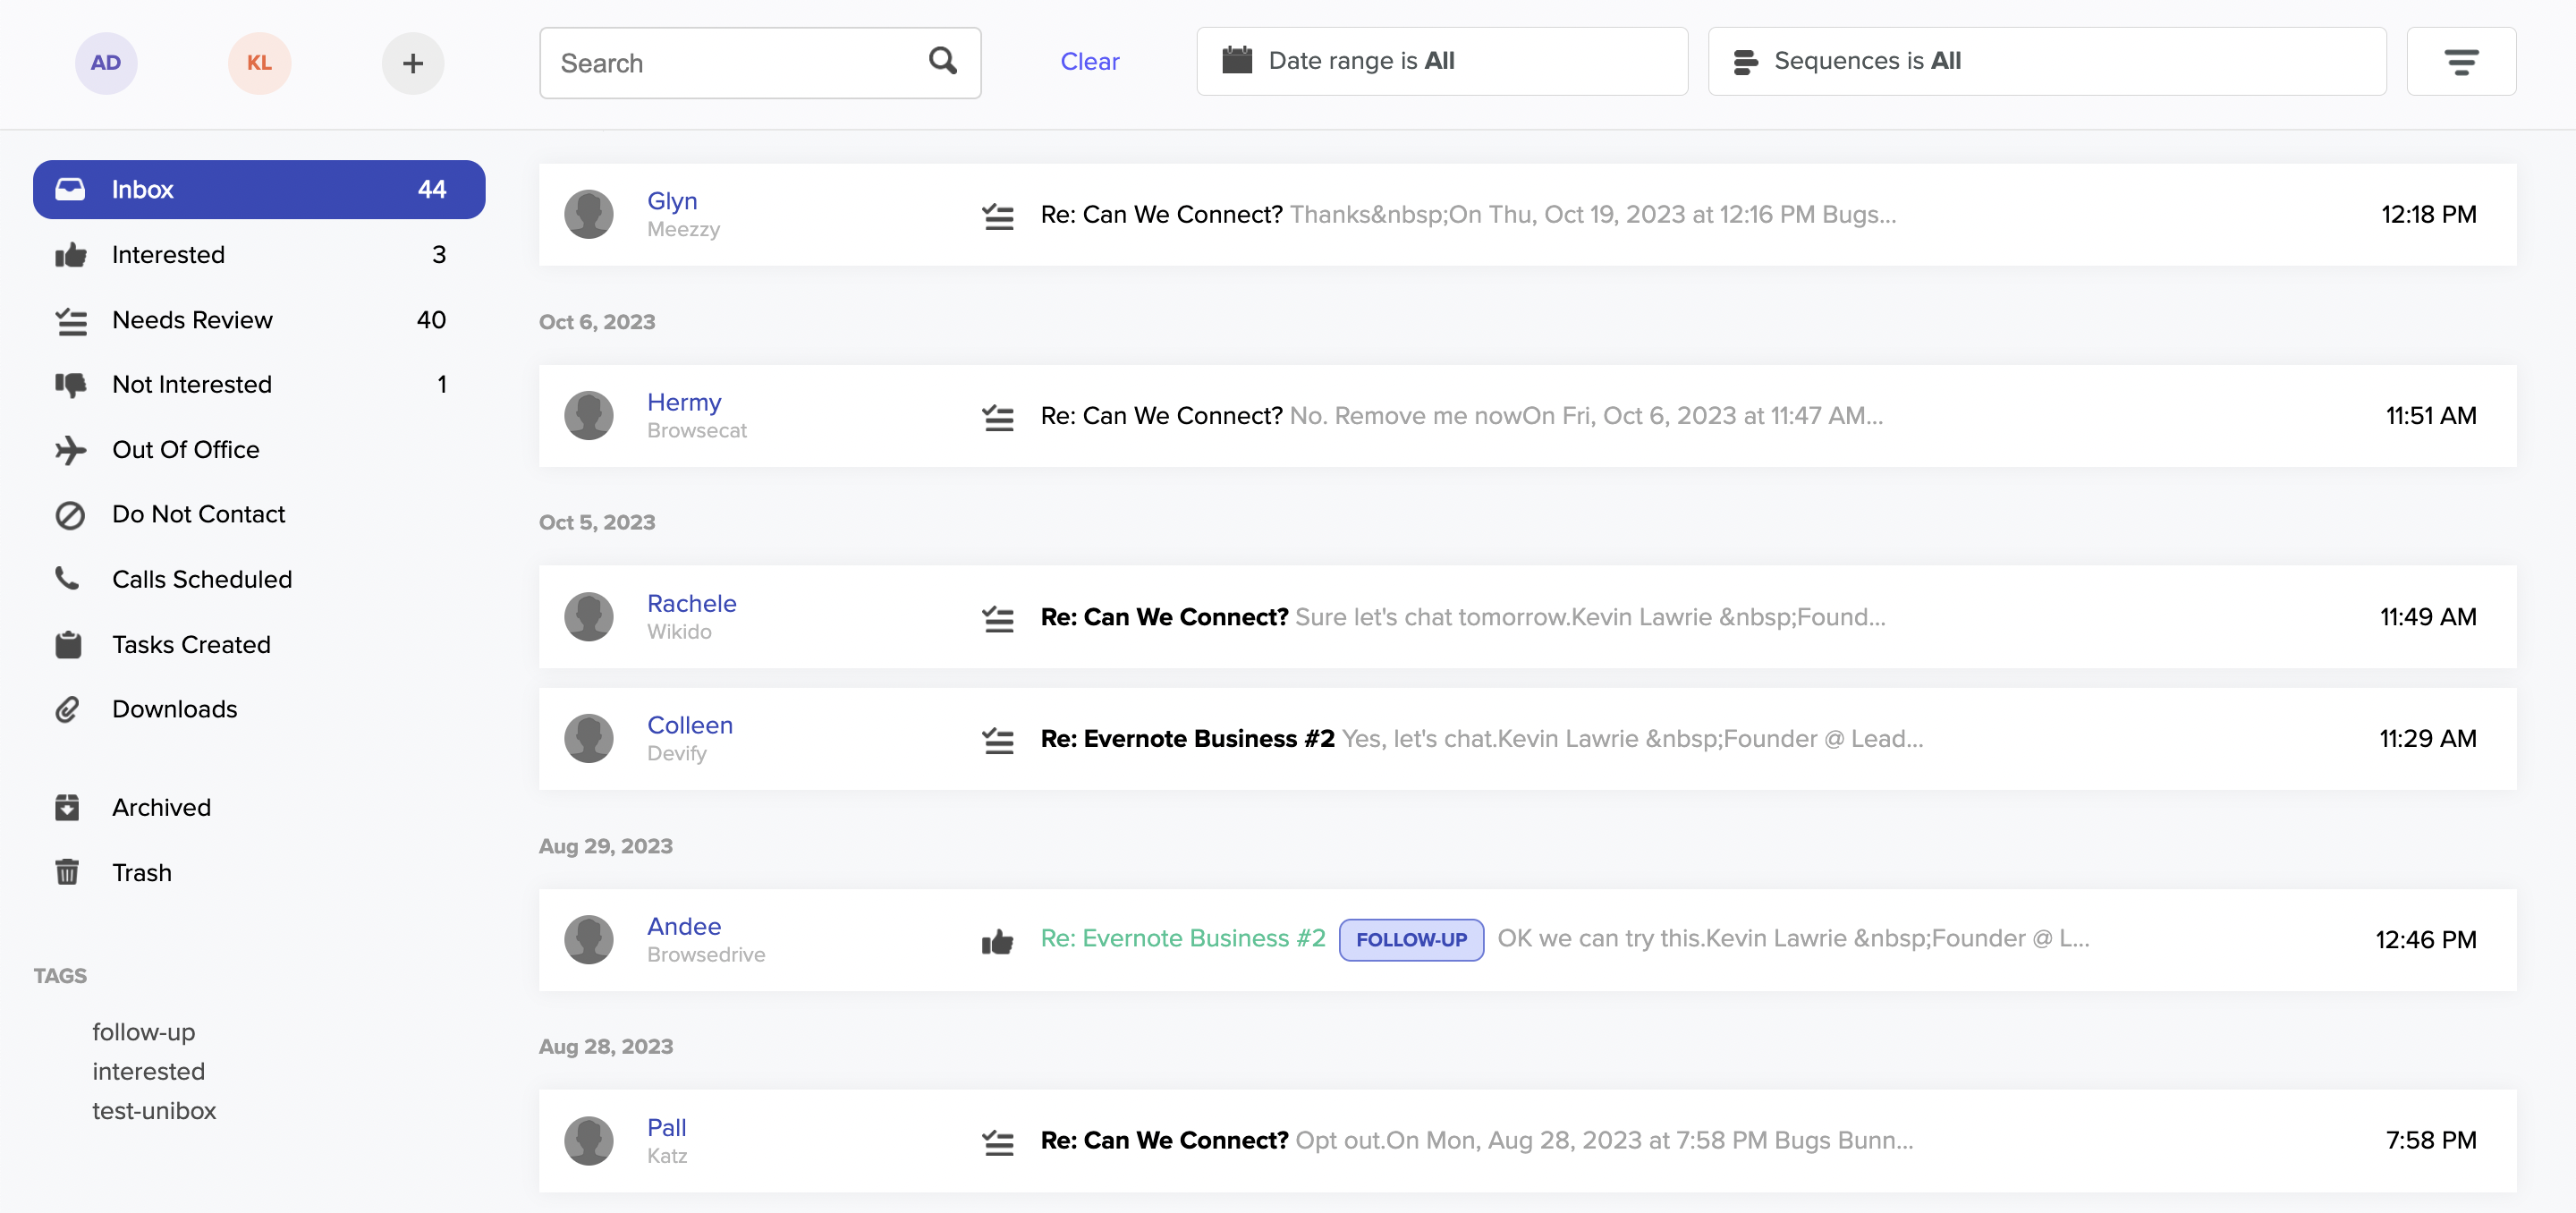Open the Tasks Created folder
This screenshot has width=2576, height=1213.
click(259, 644)
